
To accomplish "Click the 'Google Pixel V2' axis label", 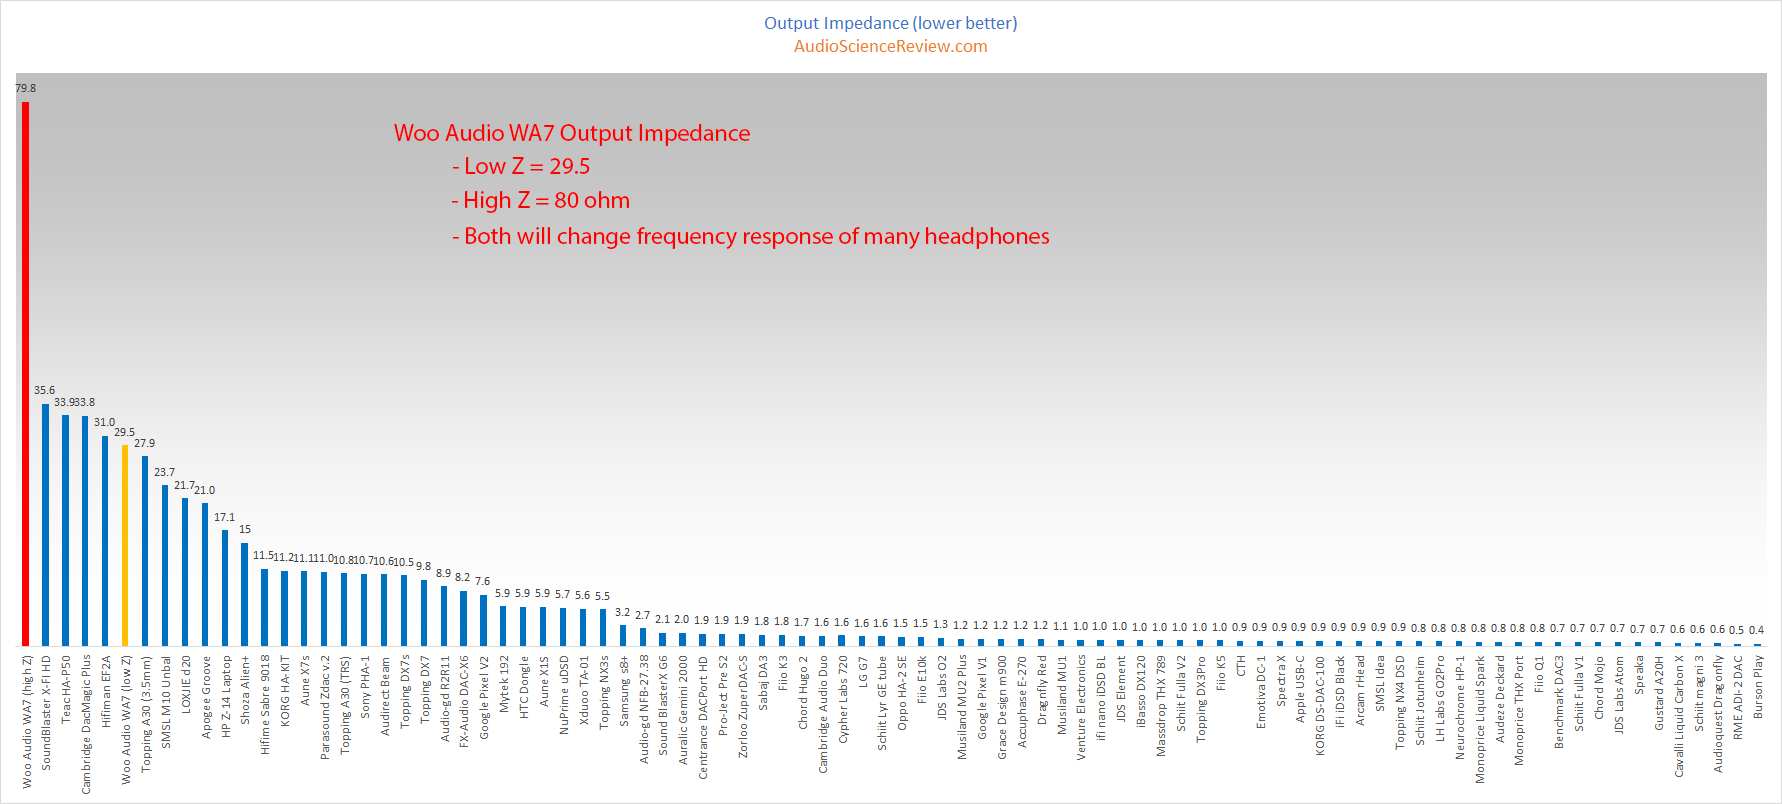I will [484, 698].
